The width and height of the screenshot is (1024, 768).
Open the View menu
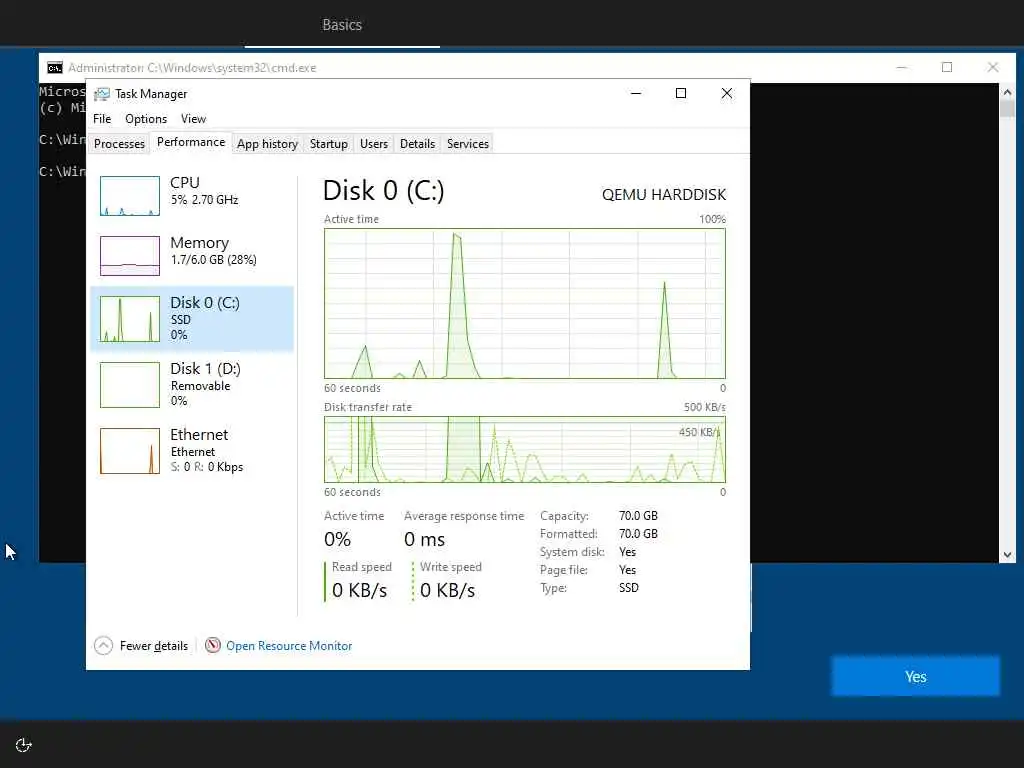(193, 119)
